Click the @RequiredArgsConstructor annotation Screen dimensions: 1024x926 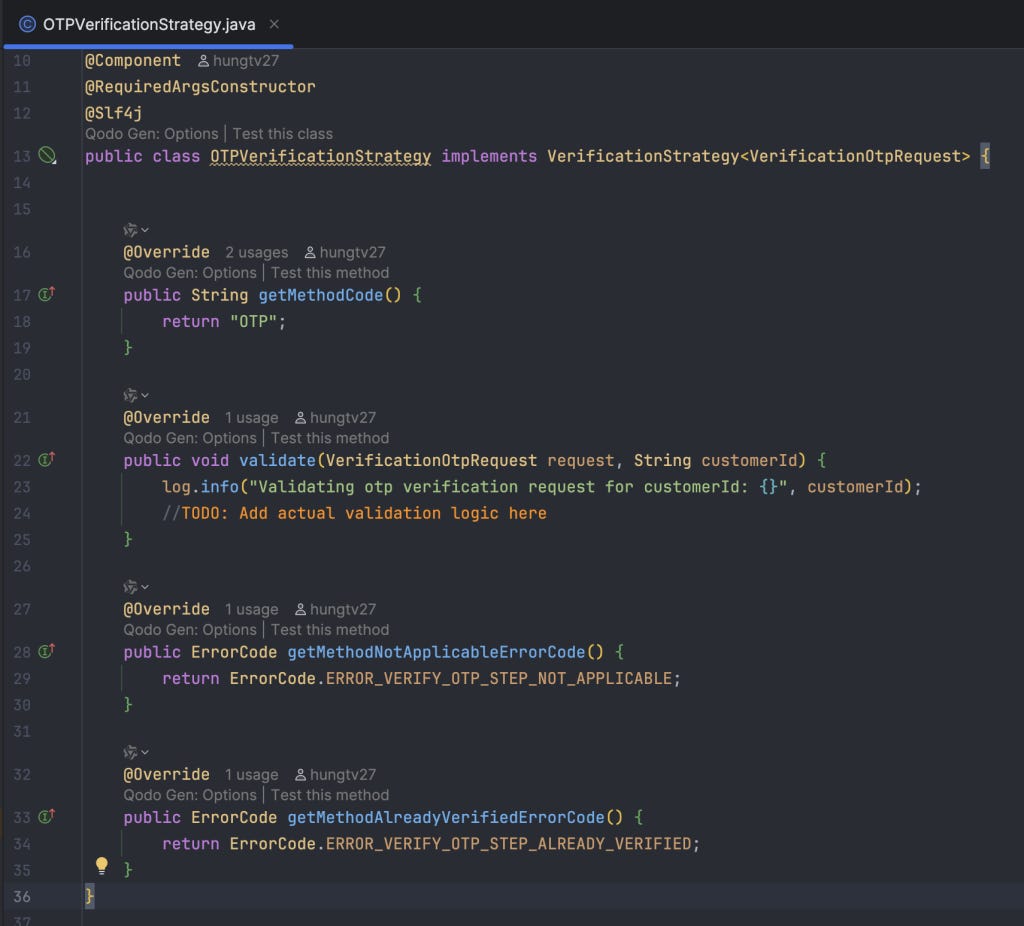(200, 87)
